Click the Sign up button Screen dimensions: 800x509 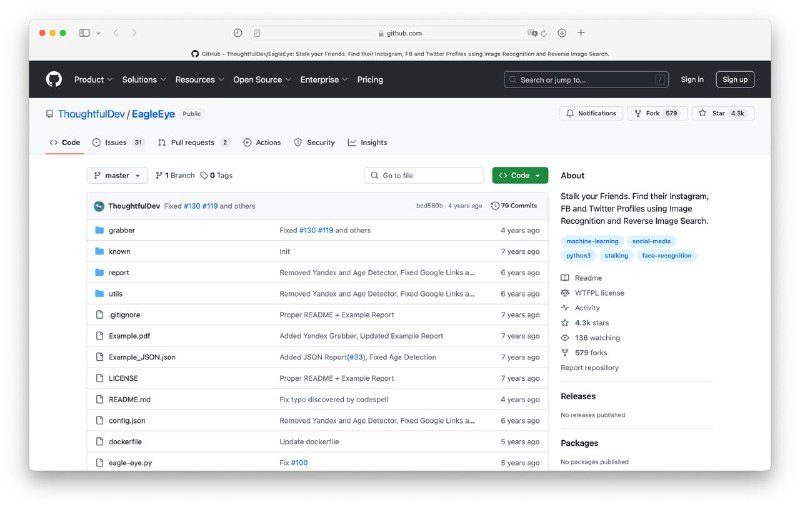pyautogui.click(x=735, y=80)
